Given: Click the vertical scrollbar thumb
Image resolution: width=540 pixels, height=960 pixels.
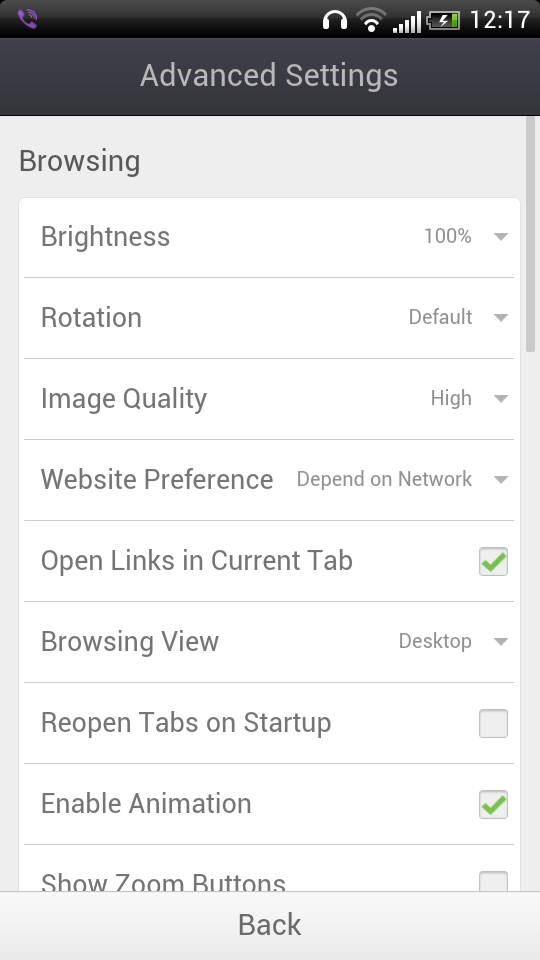Looking at the screenshot, I should coord(530,234).
